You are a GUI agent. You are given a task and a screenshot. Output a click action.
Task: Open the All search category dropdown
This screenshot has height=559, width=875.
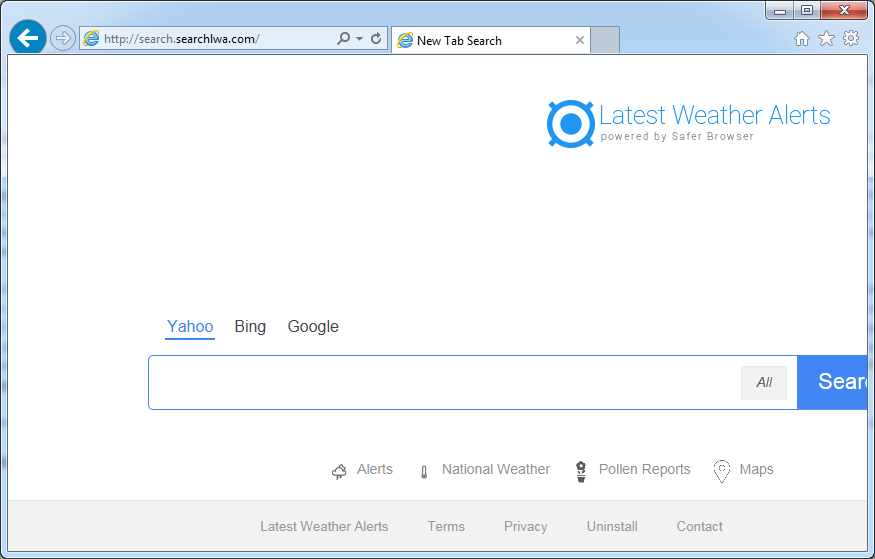pos(764,383)
